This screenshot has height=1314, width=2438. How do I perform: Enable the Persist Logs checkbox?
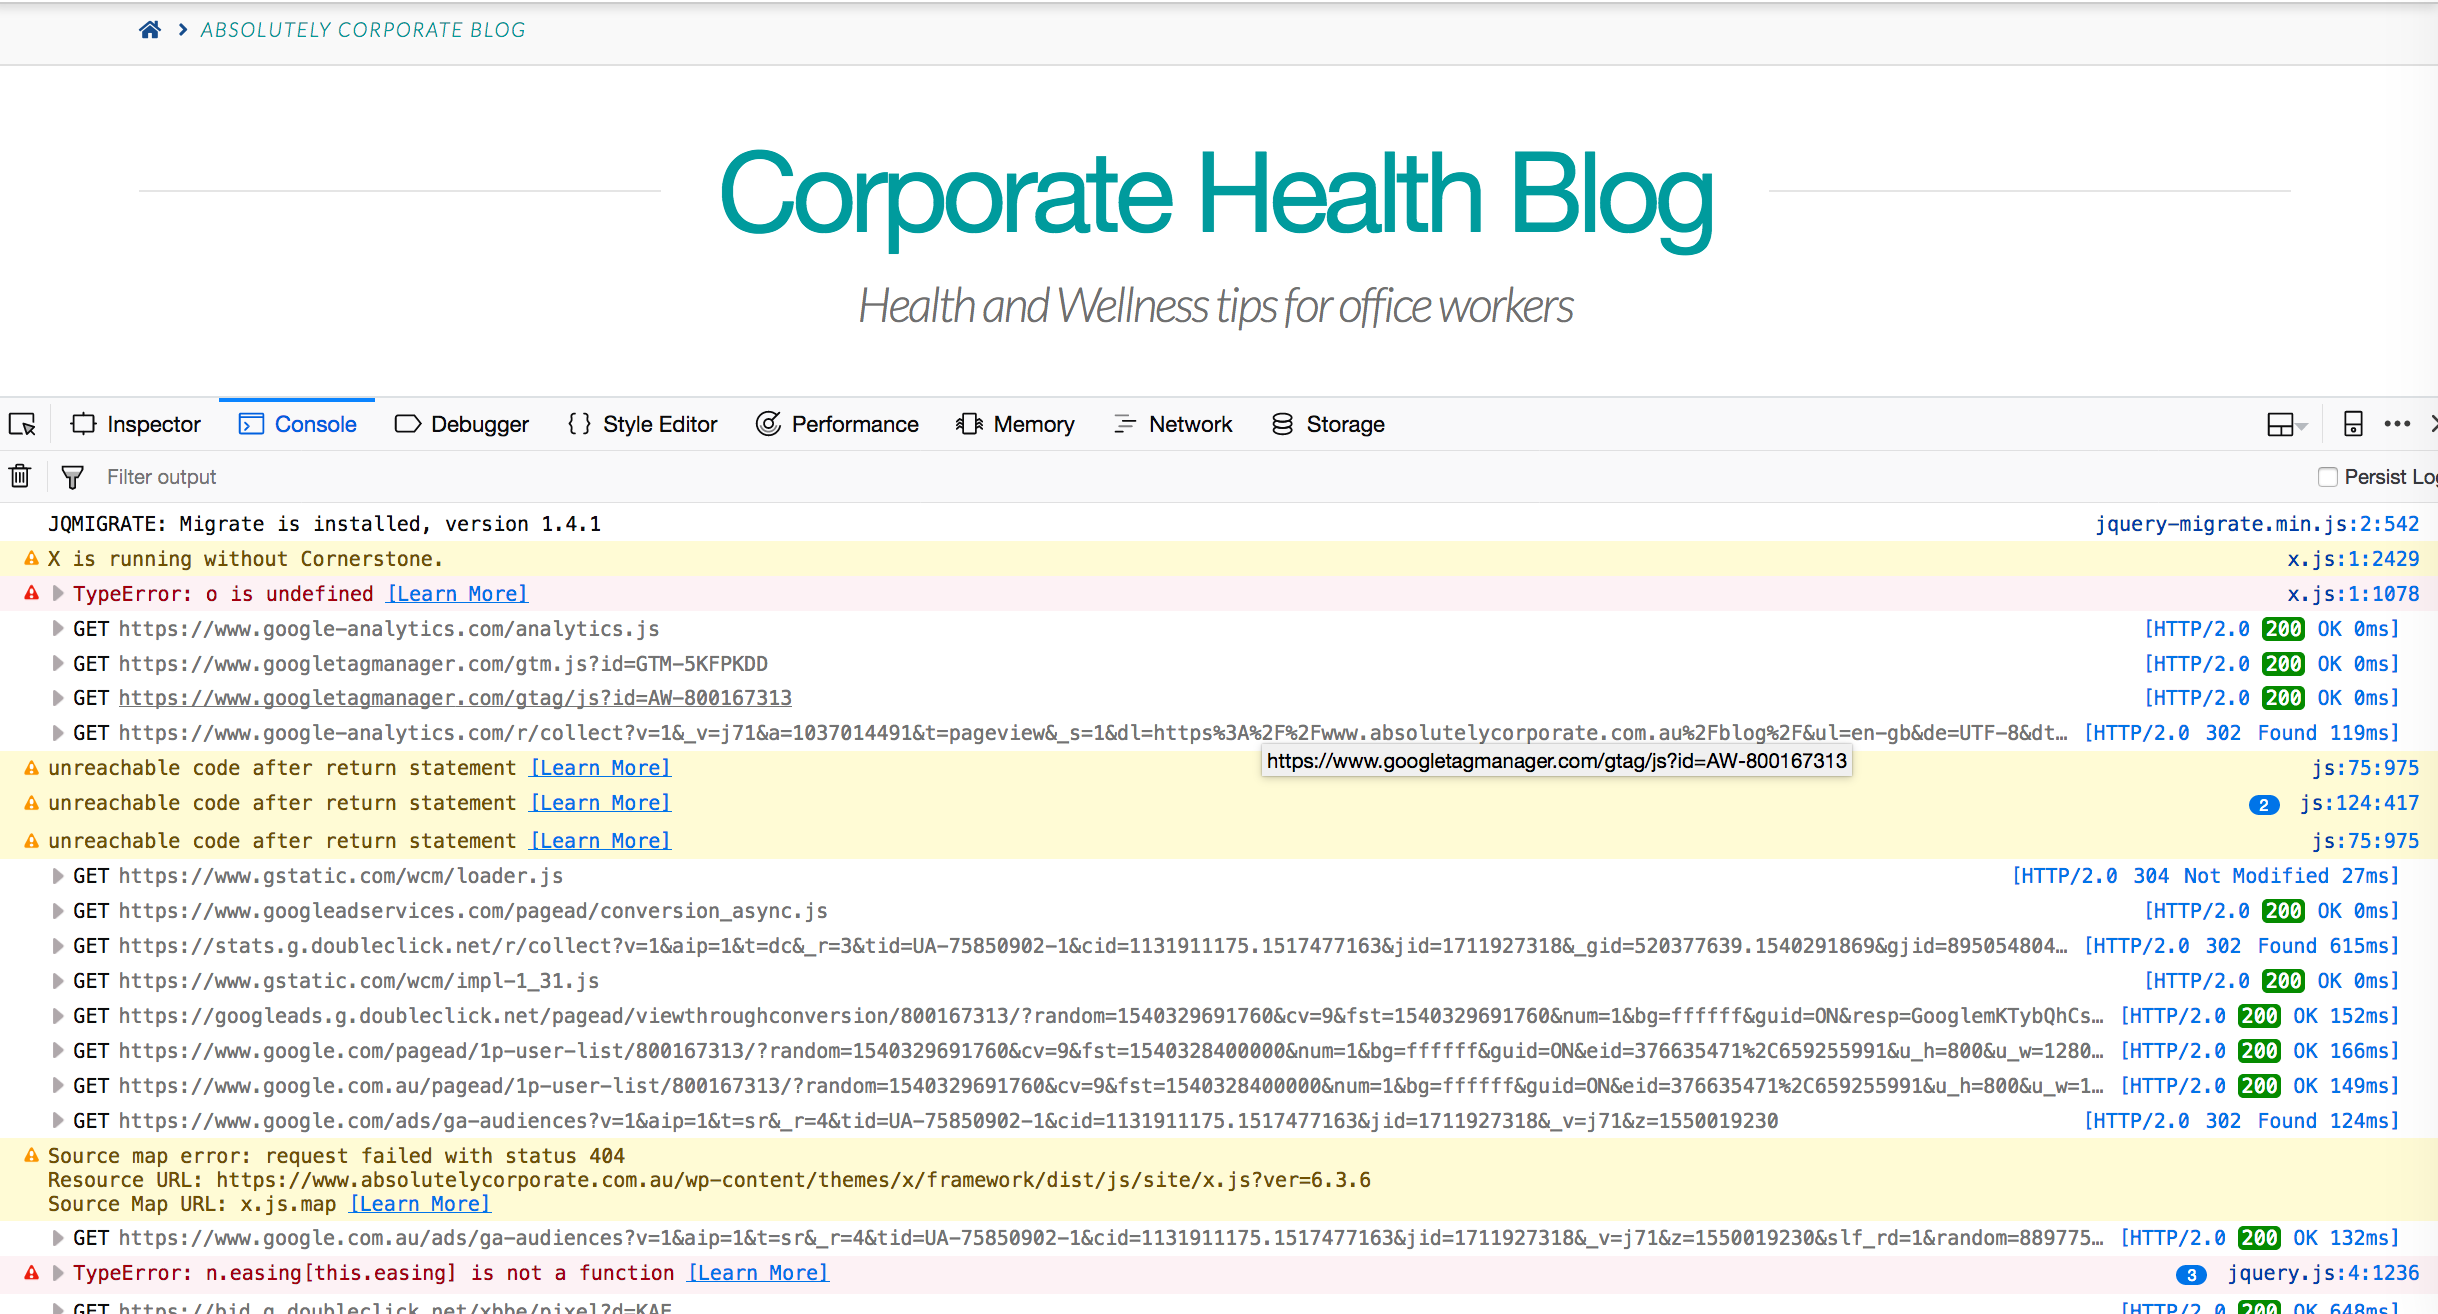(x=2327, y=477)
